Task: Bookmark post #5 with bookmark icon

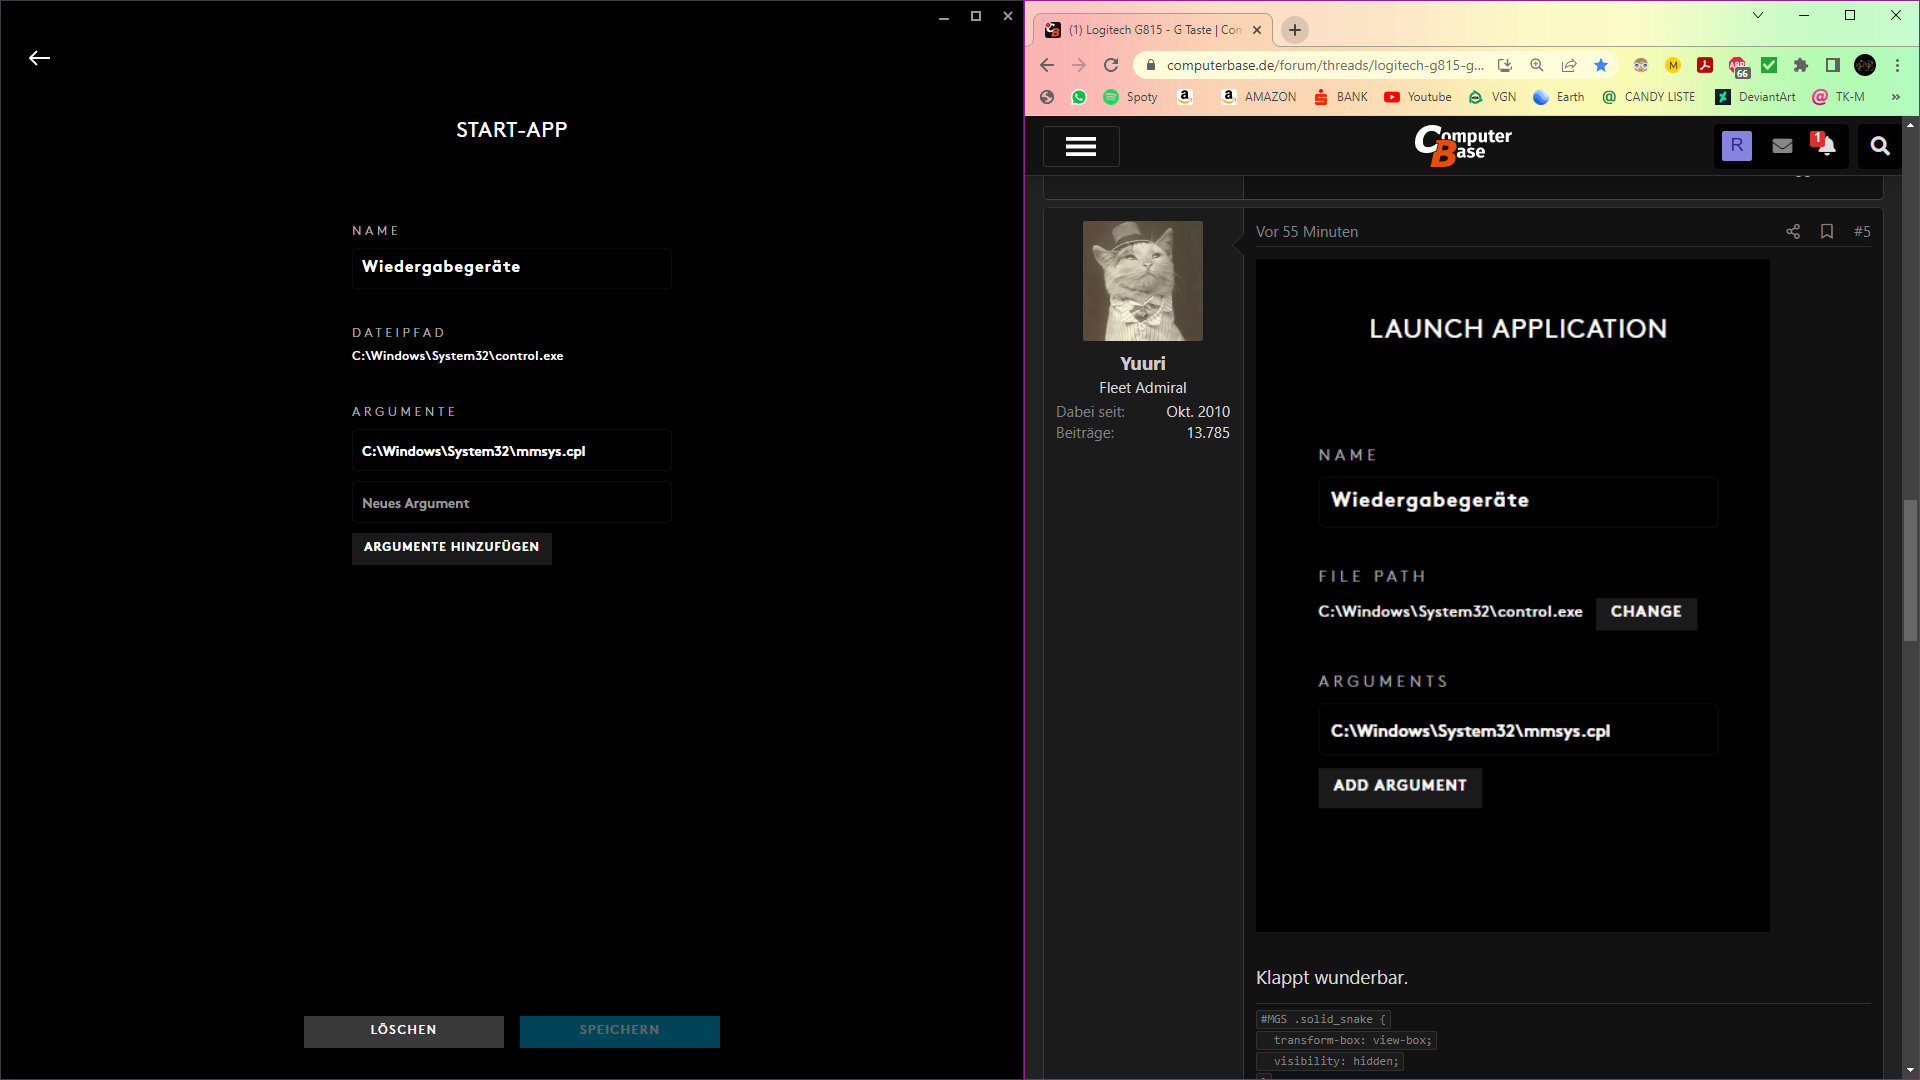Action: pos(1827,232)
